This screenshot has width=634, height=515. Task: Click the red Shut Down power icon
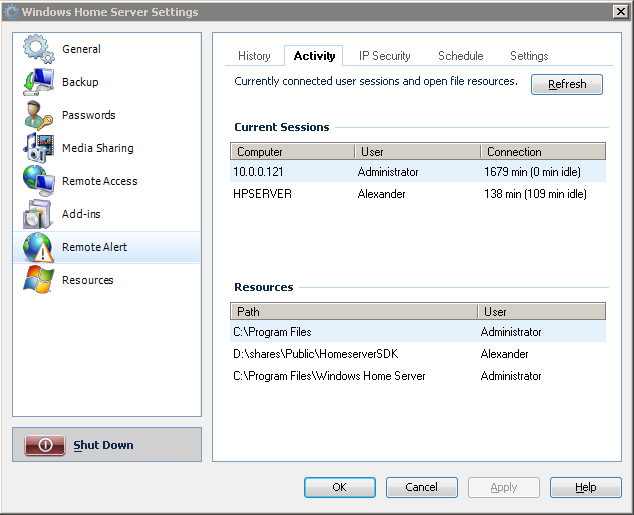(45, 445)
